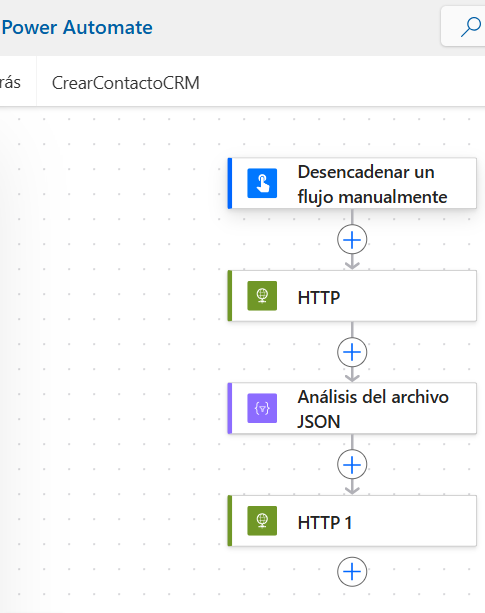Click the manual trigger hand icon
This screenshot has height=613, width=485.
tap(262, 183)
